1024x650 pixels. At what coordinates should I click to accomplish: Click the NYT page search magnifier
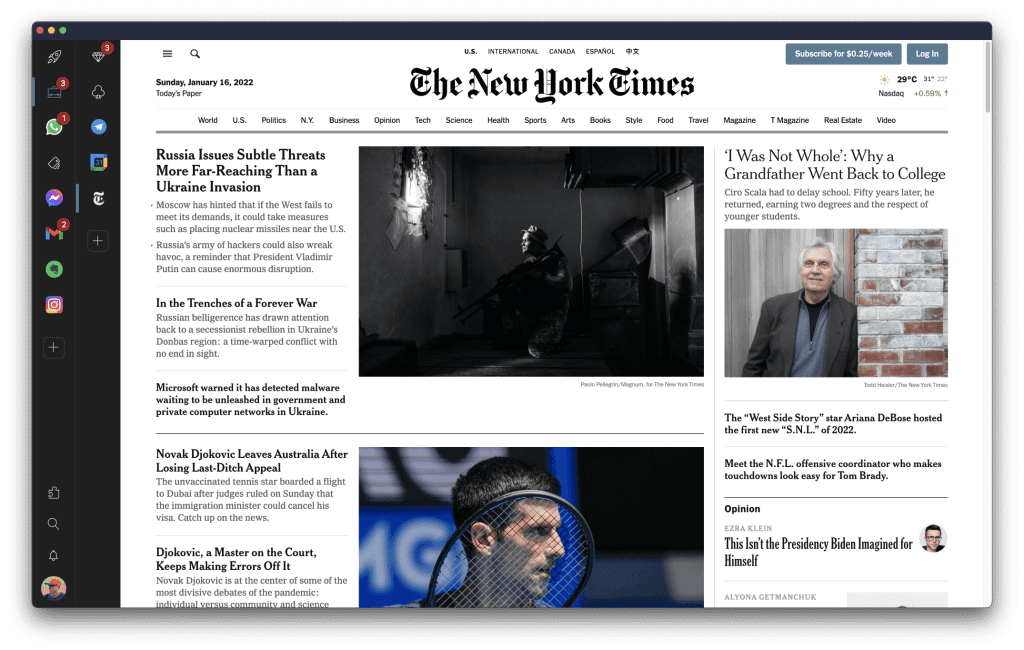point(195,54)
